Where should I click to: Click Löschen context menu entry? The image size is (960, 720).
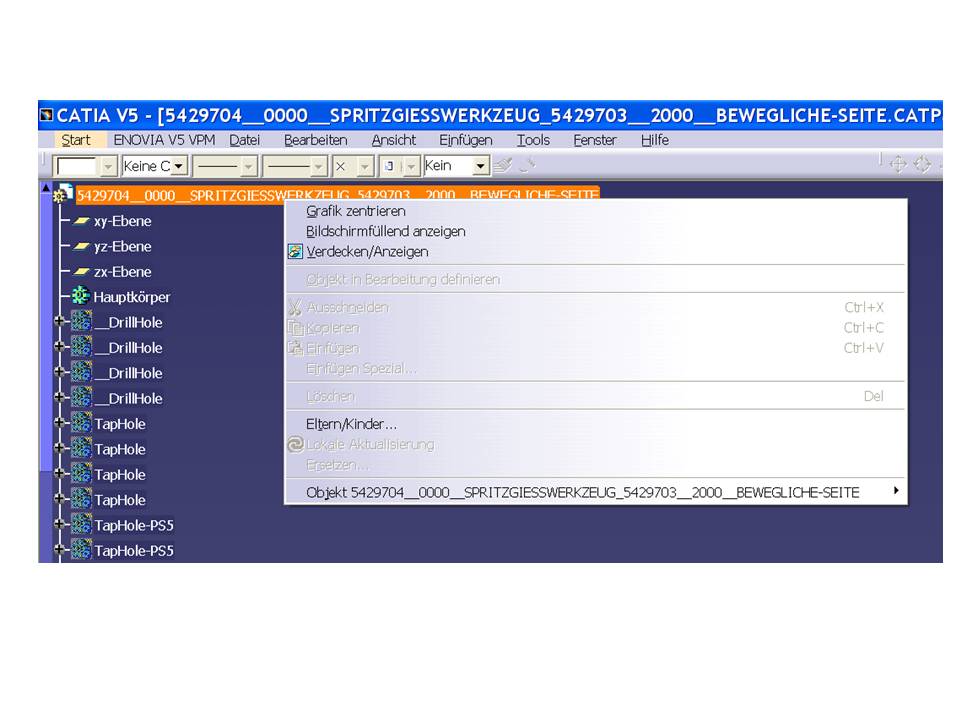pyautogui.click(x=330, y=396)
